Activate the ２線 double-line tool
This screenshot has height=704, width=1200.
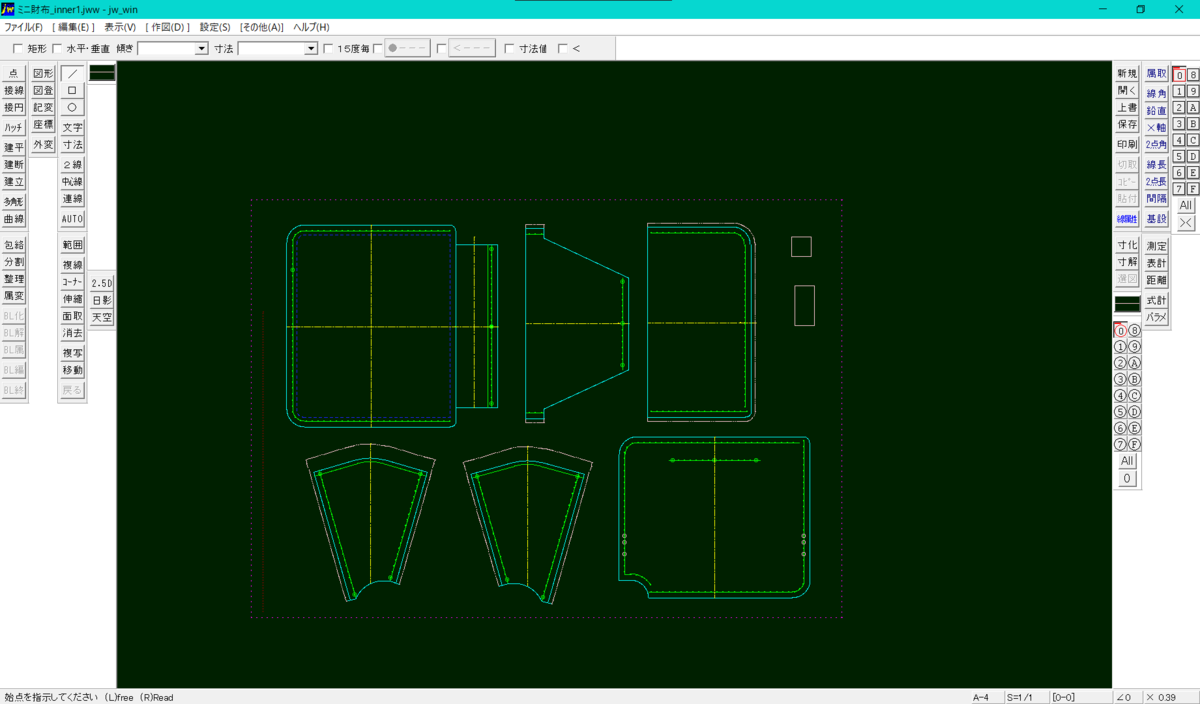72,165
